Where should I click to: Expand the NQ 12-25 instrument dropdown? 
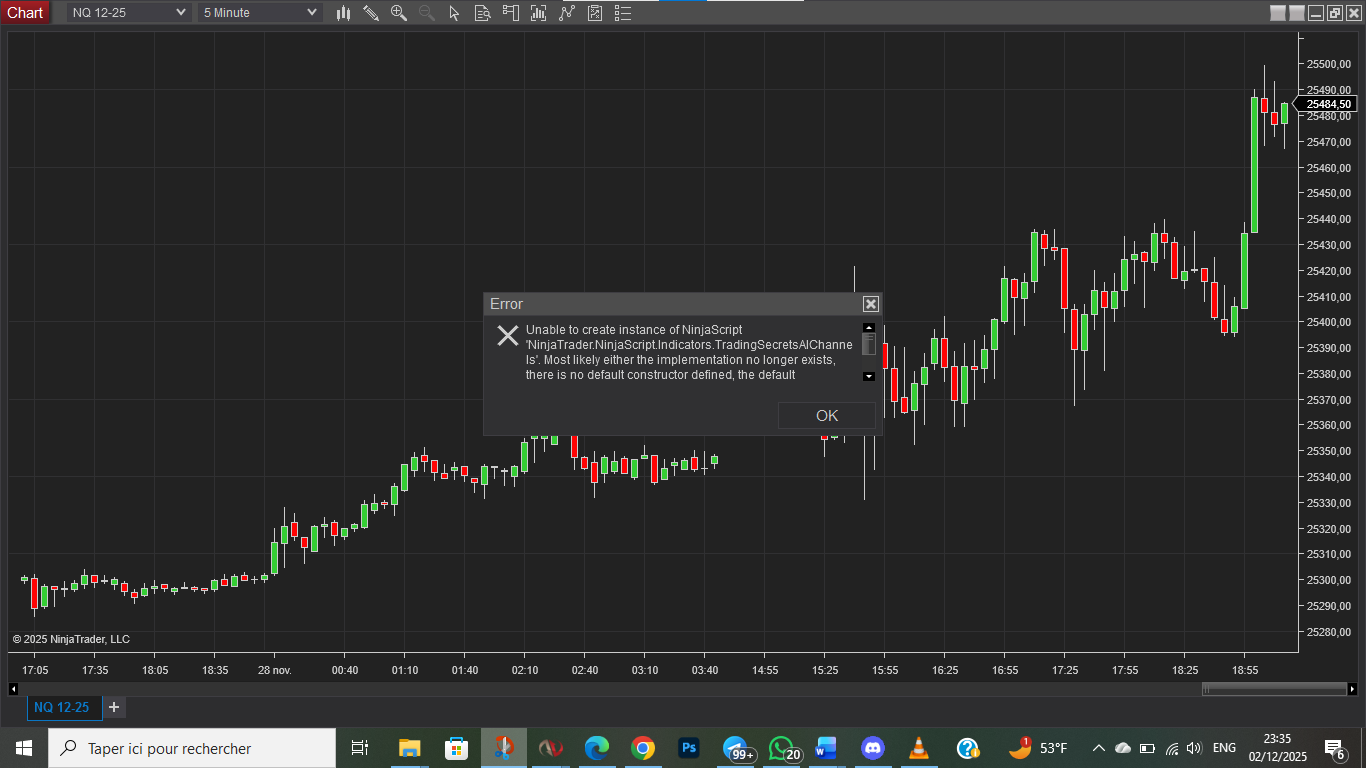click(x=181, y=13)
